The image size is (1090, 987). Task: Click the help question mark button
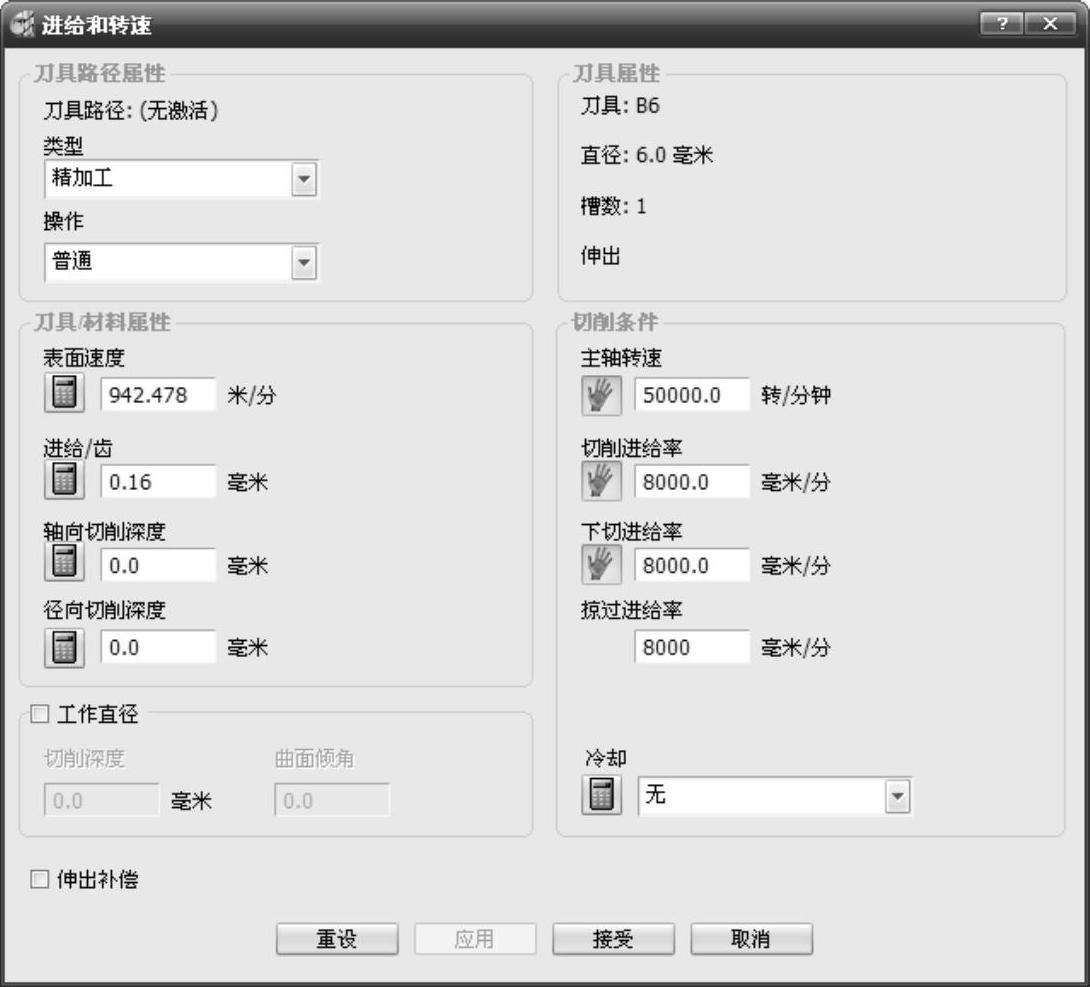pos(1001,24)
